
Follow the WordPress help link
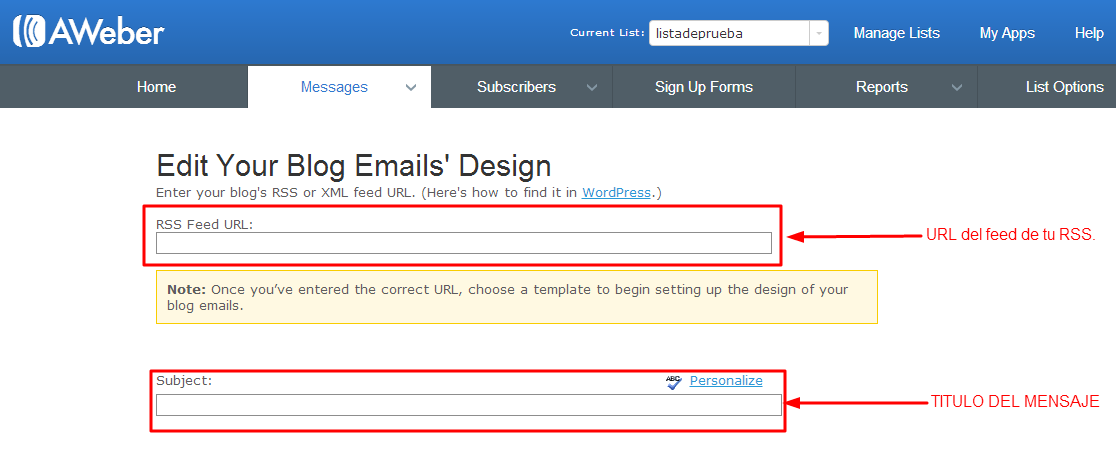(616, 192)
